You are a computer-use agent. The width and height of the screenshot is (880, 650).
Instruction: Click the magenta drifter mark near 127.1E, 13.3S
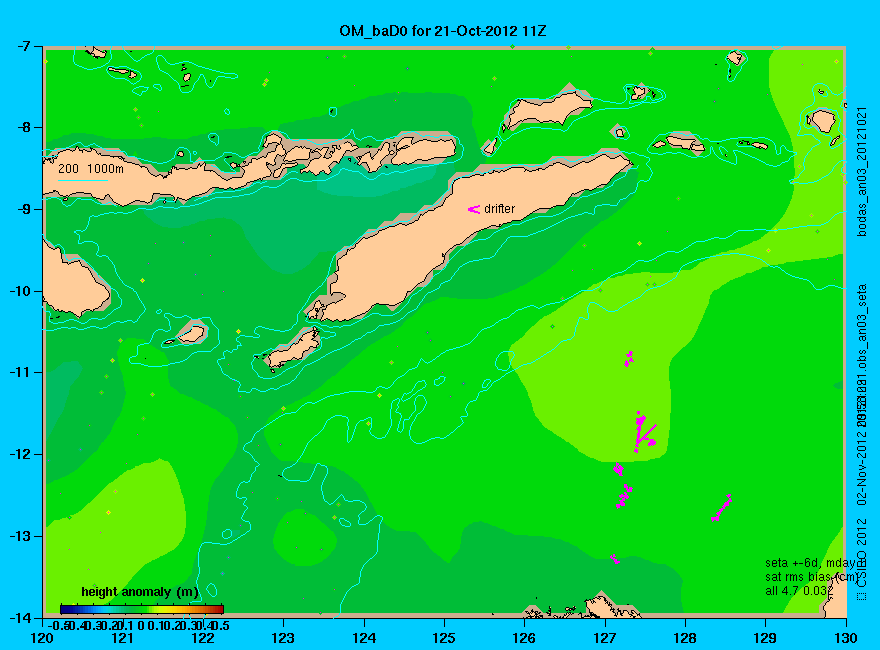click(x=615, y=559)
